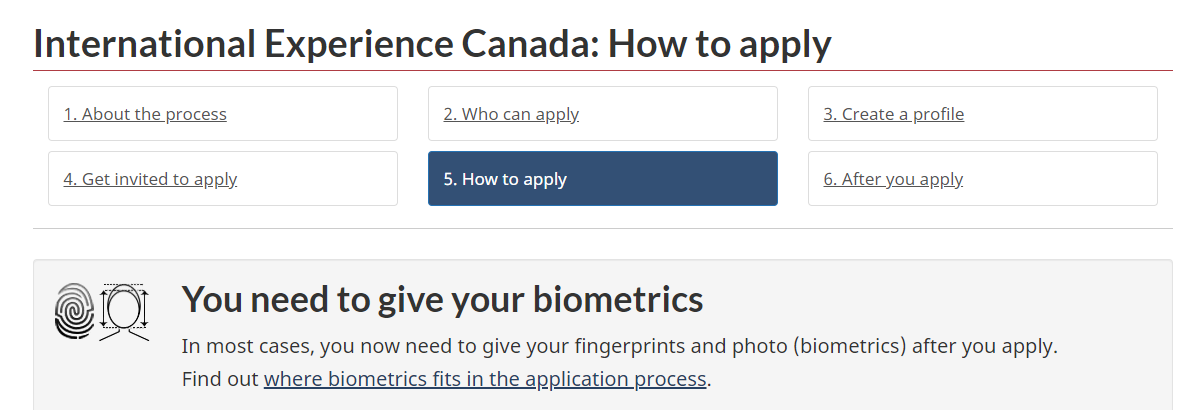Click the Find out text before the link
The height and width of the screenshot is (410, 1199).
(220, 379)
